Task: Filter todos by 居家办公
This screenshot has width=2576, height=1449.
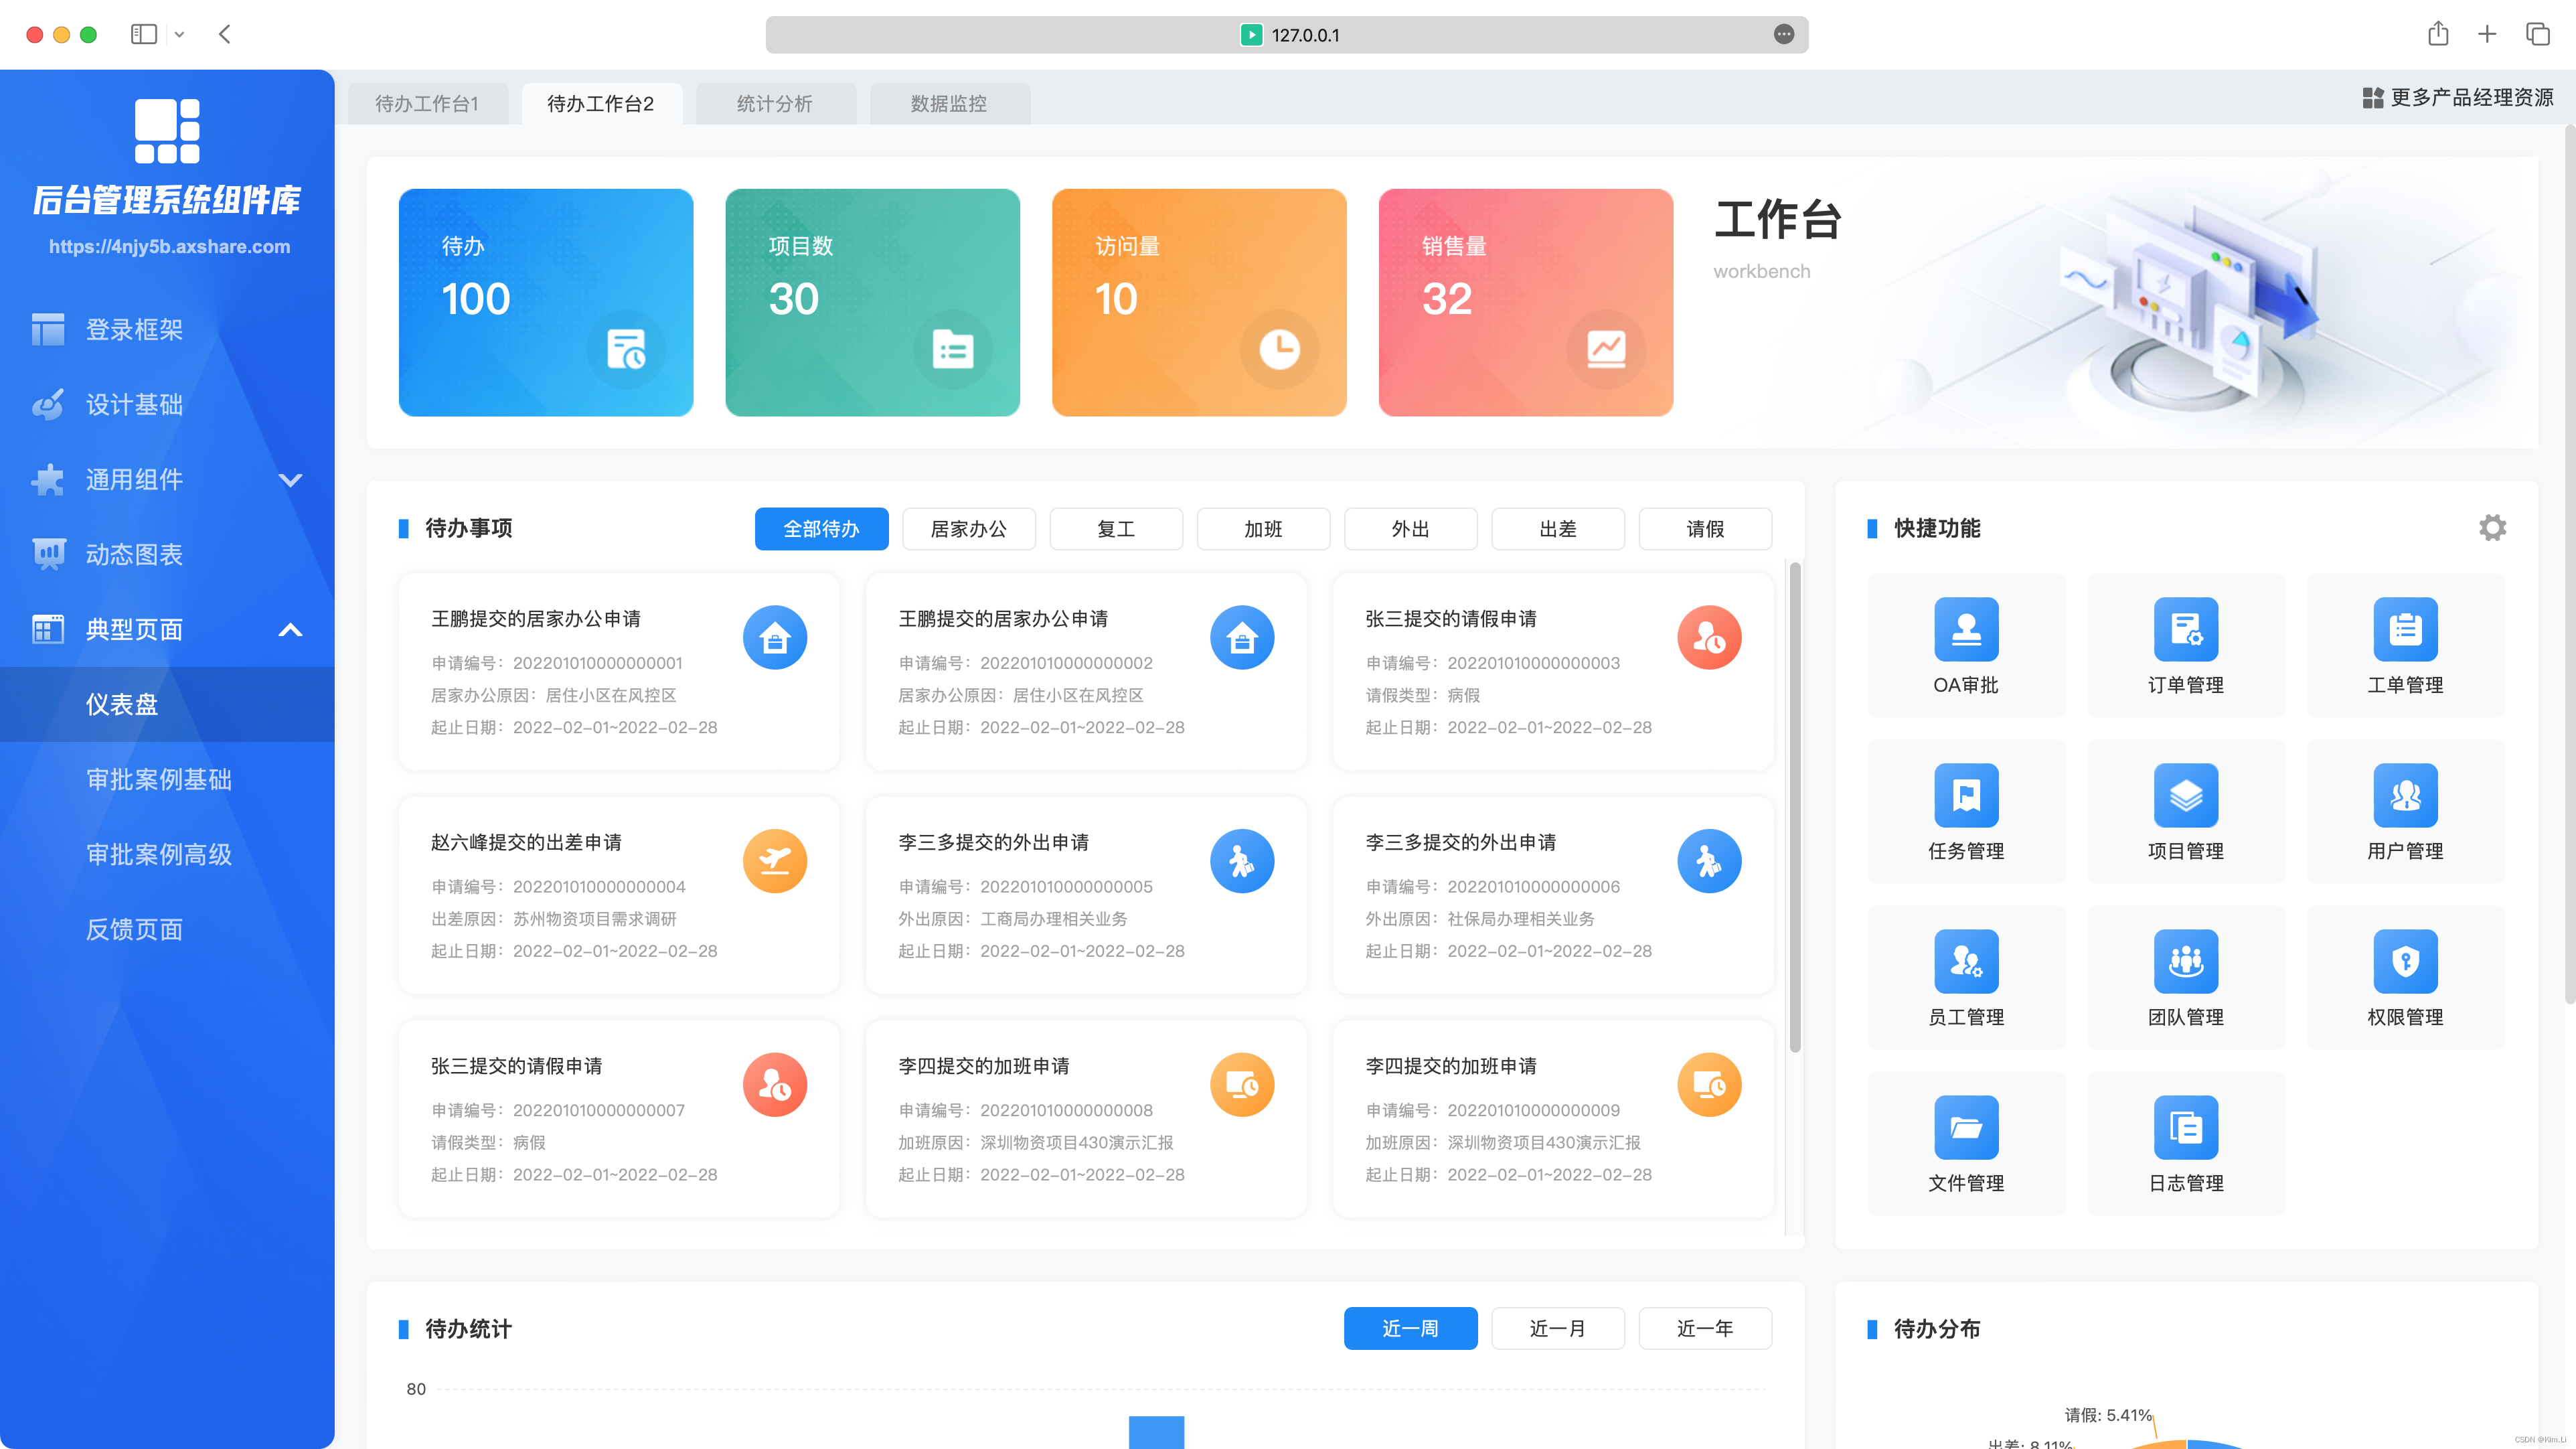Action: [x=968, y=529]
